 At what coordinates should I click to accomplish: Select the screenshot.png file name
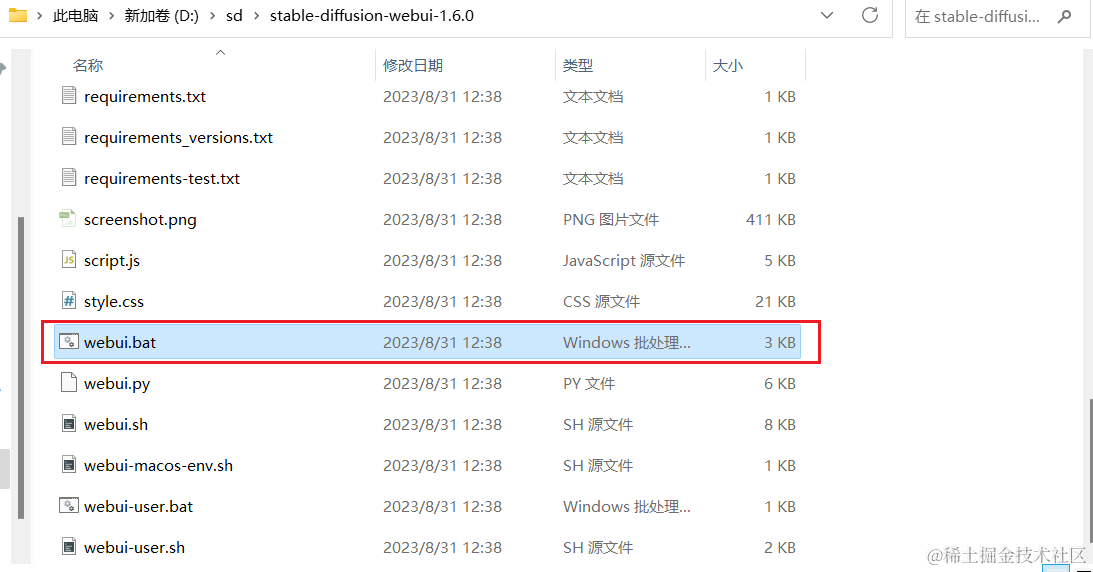(x=140, y=219)
